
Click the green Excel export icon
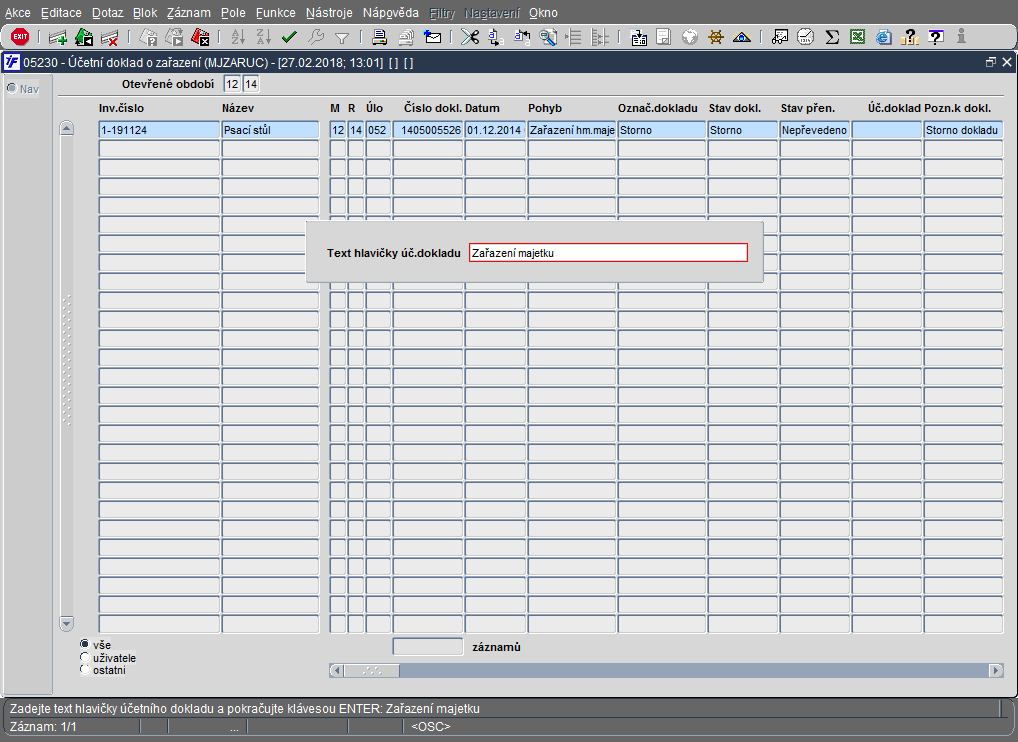click(857, 38)
